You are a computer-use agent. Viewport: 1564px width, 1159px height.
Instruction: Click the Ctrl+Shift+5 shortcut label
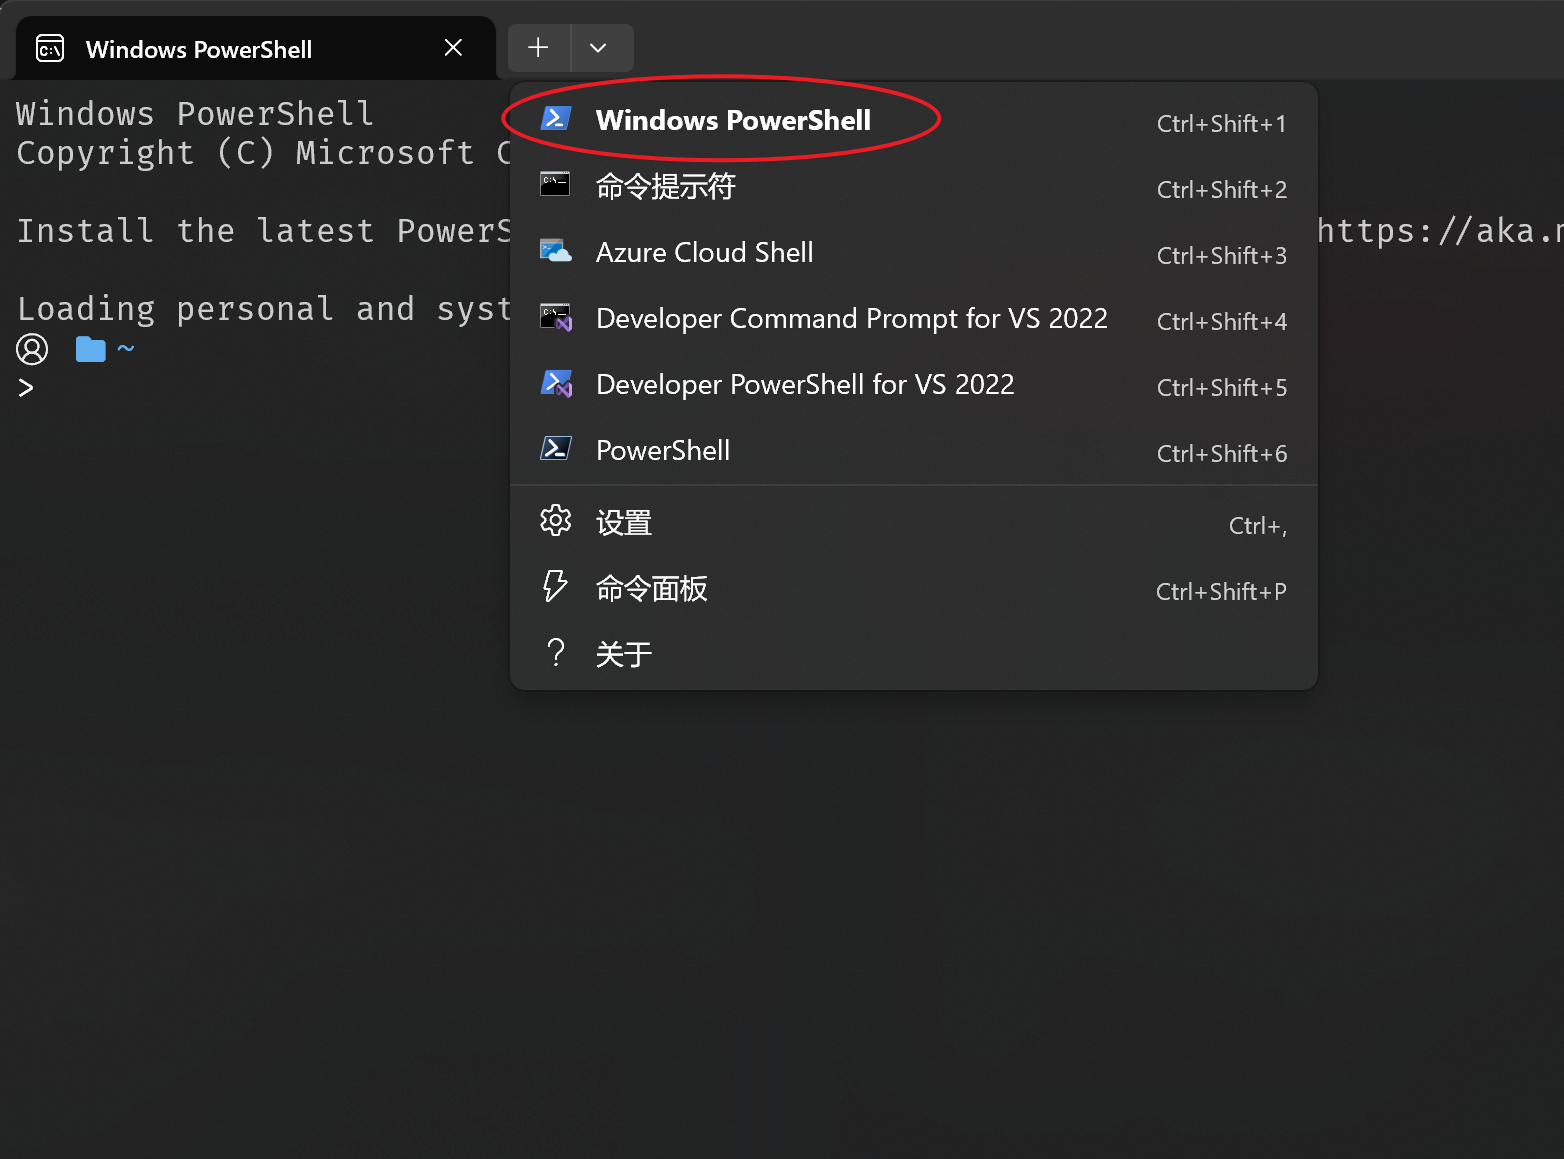tap(1222, 388)
